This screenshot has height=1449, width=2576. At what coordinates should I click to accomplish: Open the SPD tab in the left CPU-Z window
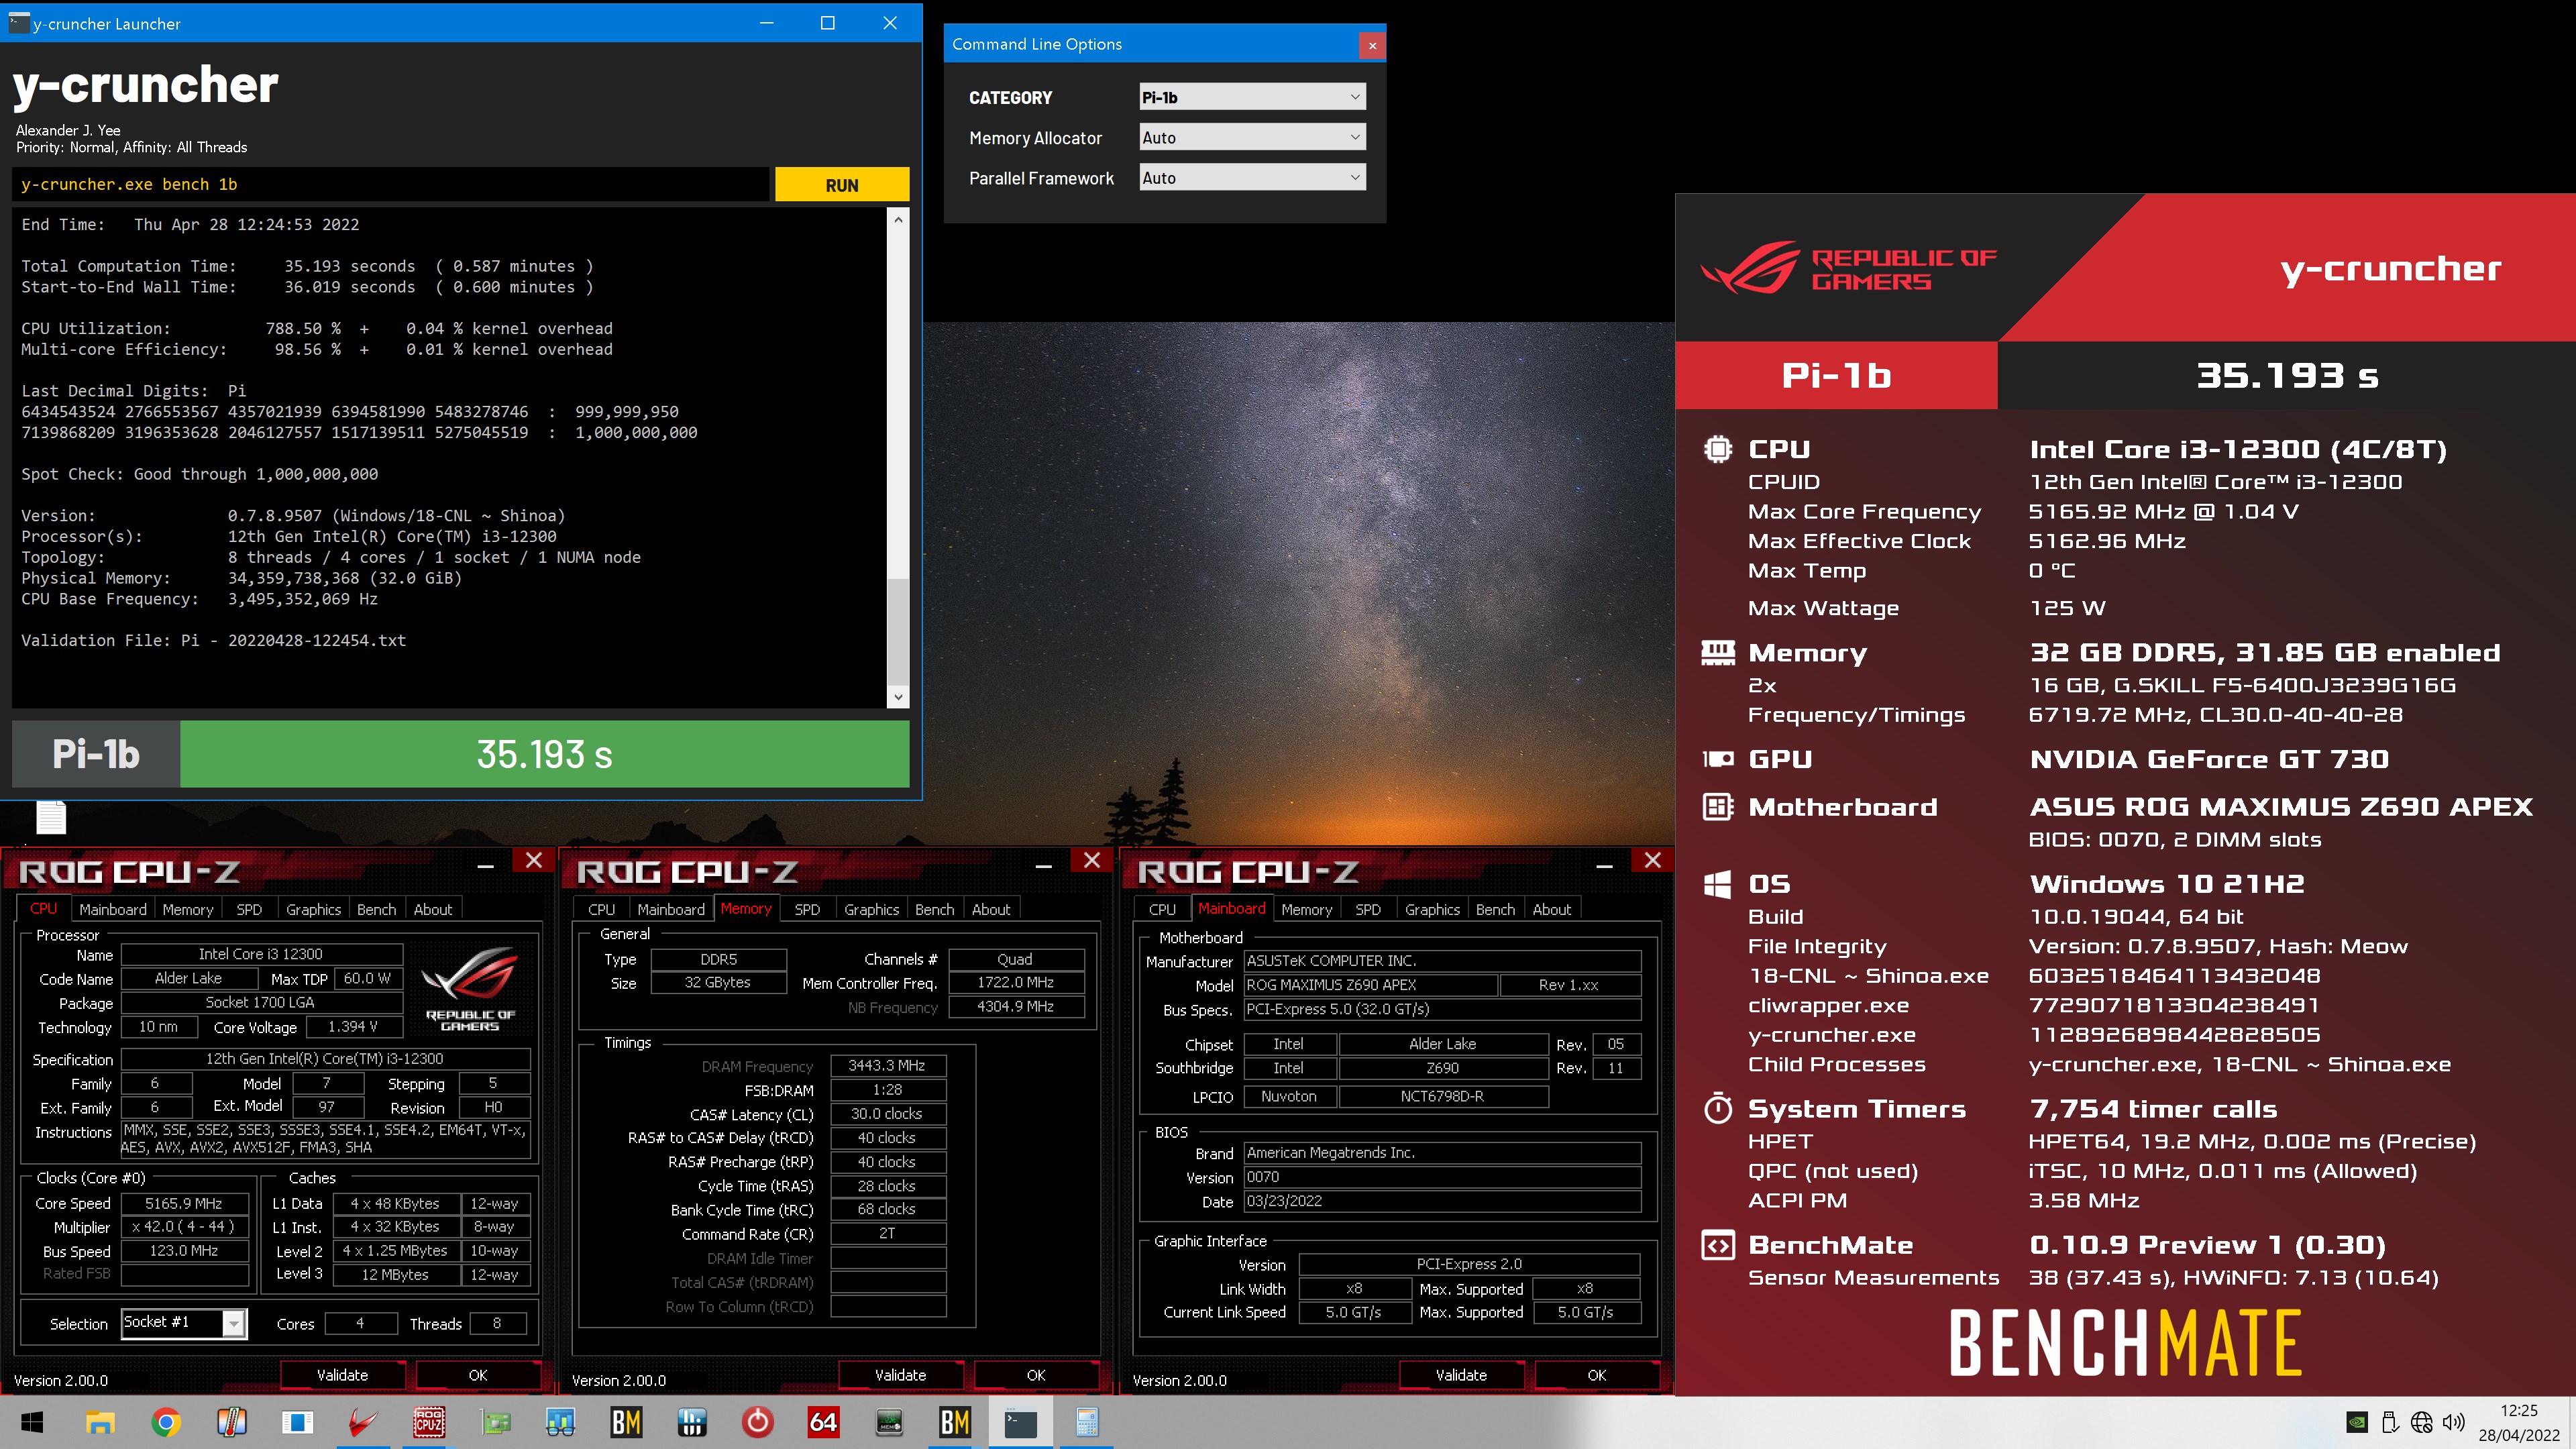[249, 909]
